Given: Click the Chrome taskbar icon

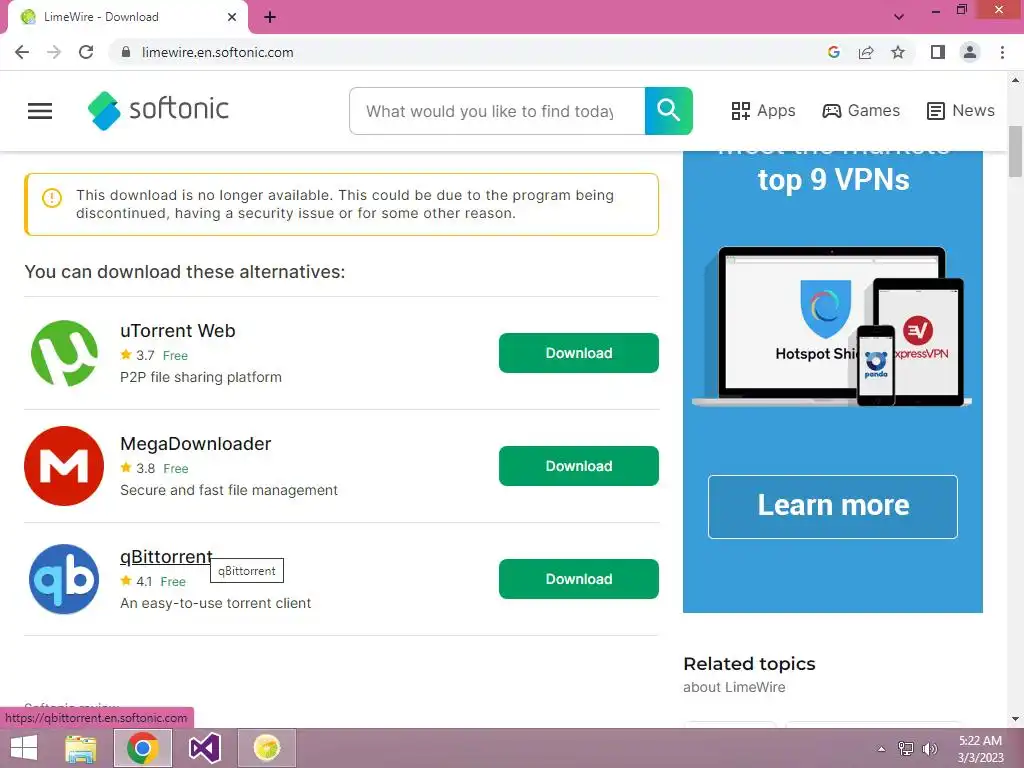Looking at the screenshot, I should 143,748.
